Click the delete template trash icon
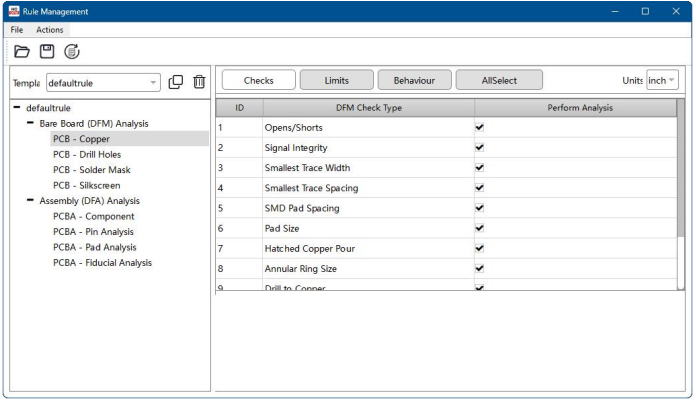696x401 pixels. (199, 82)
